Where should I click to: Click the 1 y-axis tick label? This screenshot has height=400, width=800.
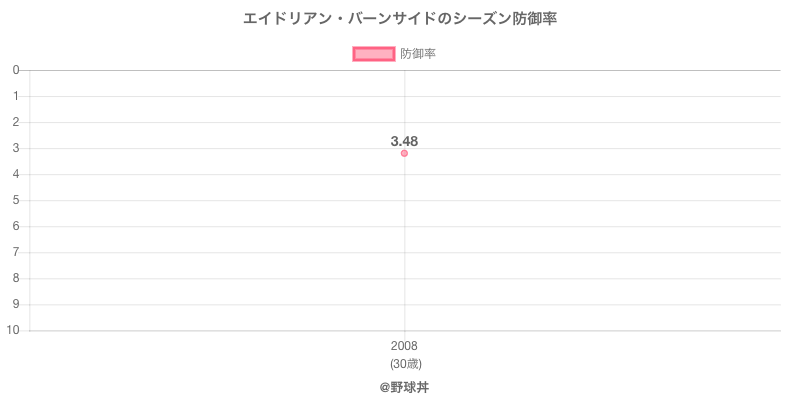click(x=17, y=96)
